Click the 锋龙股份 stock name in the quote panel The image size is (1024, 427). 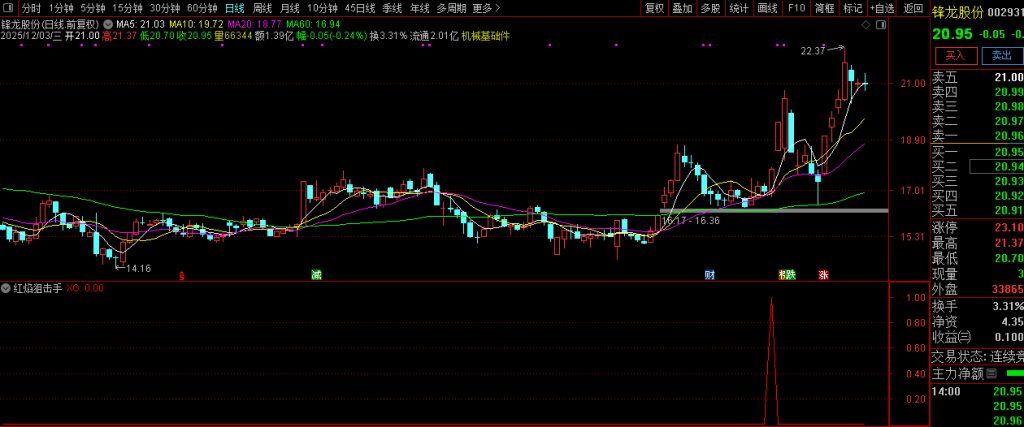click(x=957, y=12)
